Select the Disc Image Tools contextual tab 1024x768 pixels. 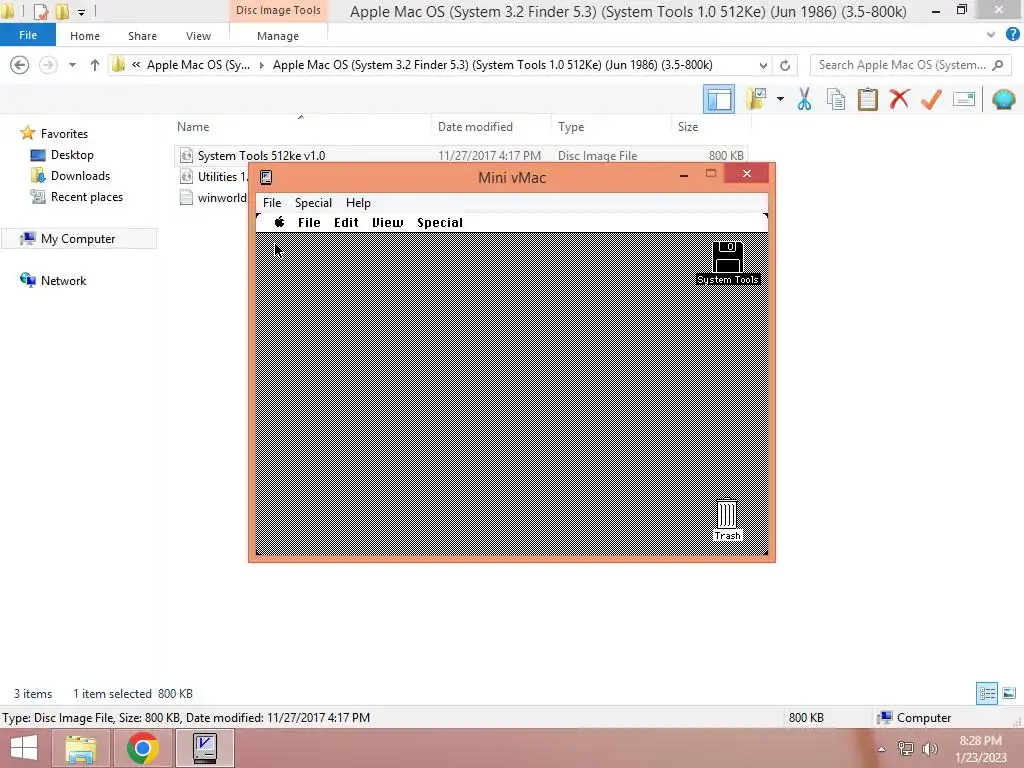pos(278,10)
